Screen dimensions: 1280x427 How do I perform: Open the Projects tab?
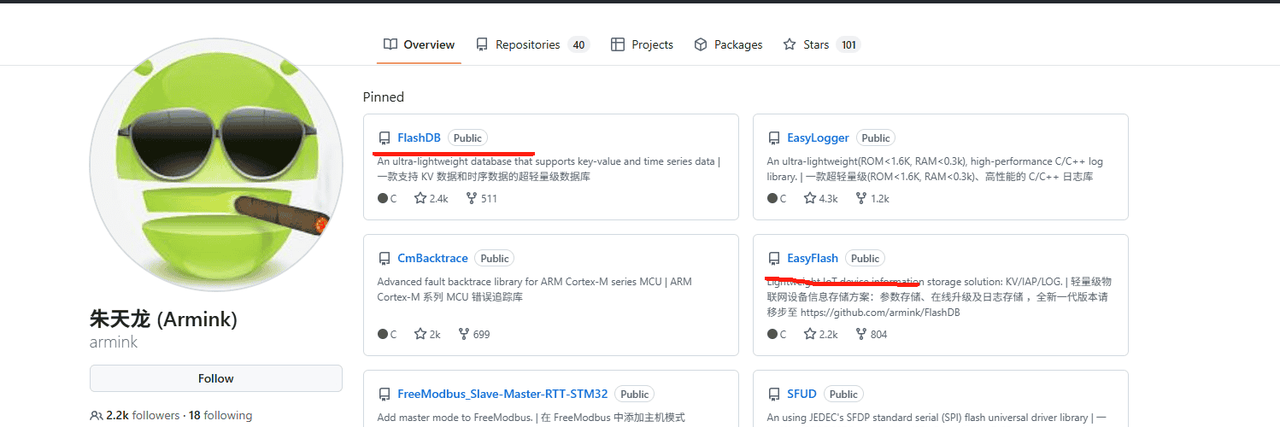pos(641,45)
